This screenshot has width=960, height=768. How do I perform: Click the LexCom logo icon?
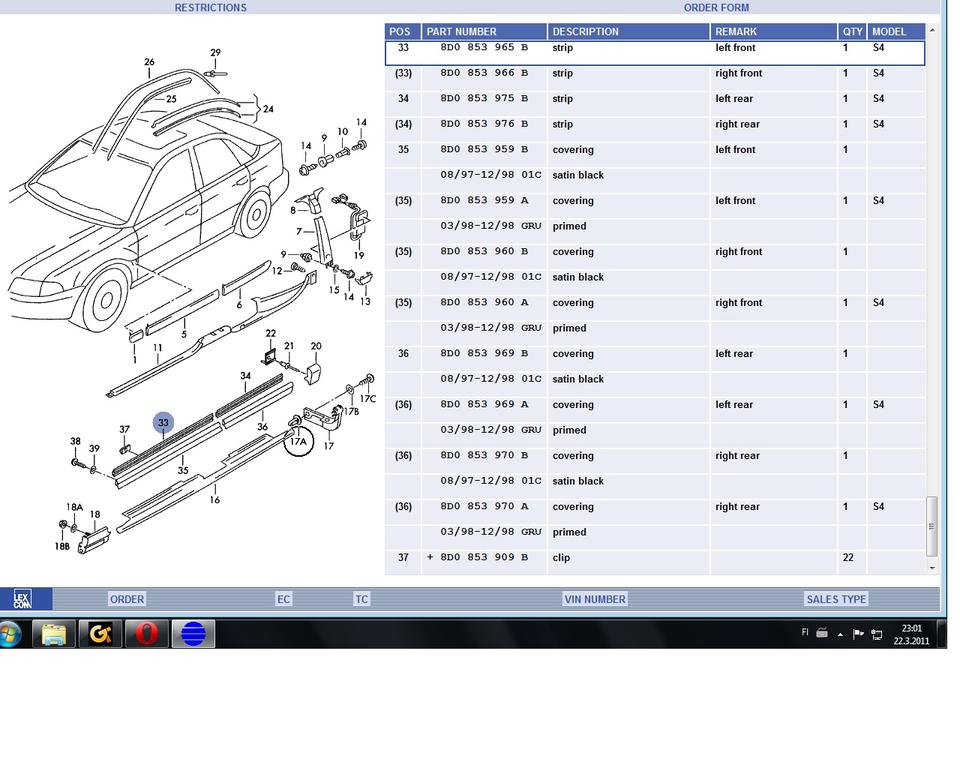pos(22,599)
